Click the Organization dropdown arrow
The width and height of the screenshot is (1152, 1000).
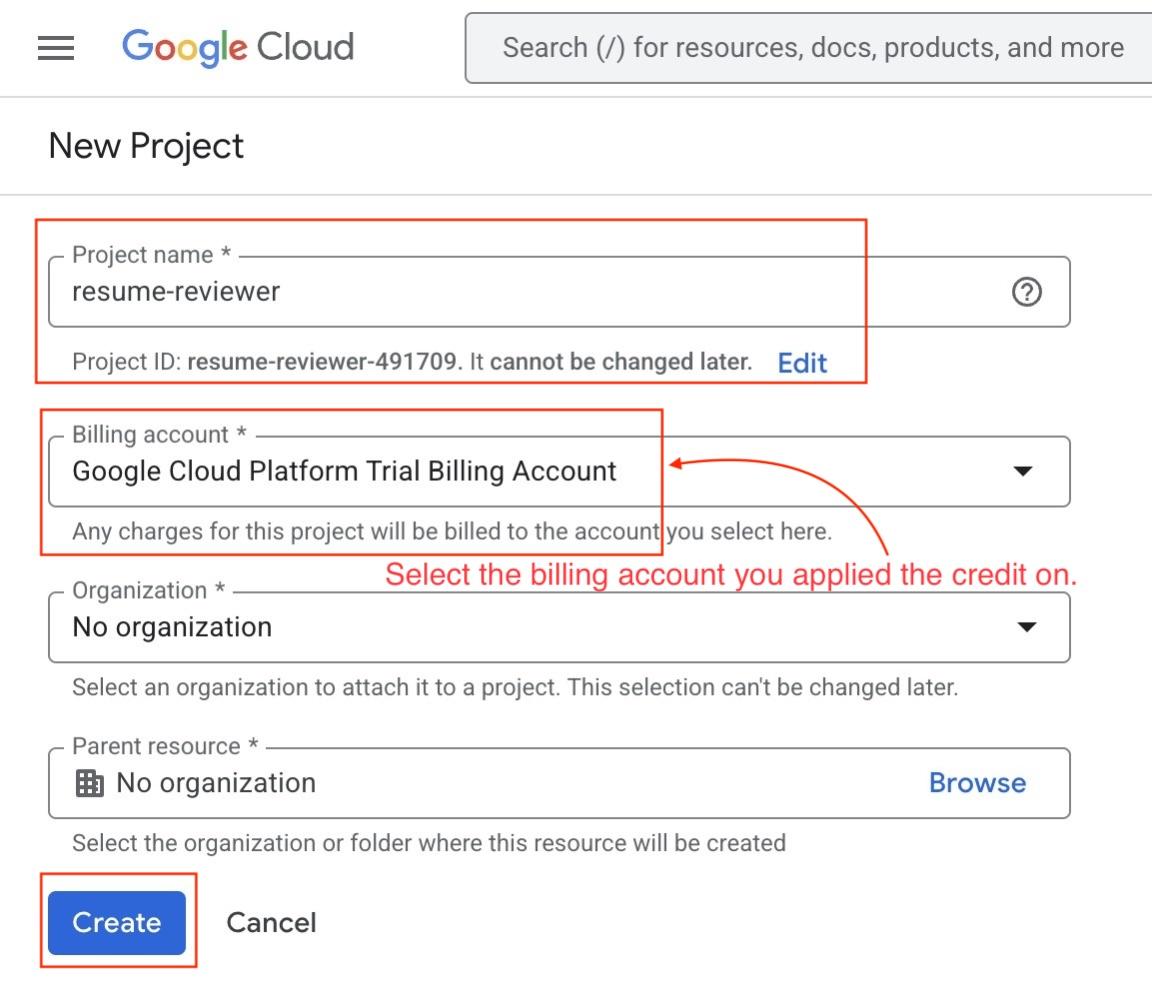[1025, 627]
